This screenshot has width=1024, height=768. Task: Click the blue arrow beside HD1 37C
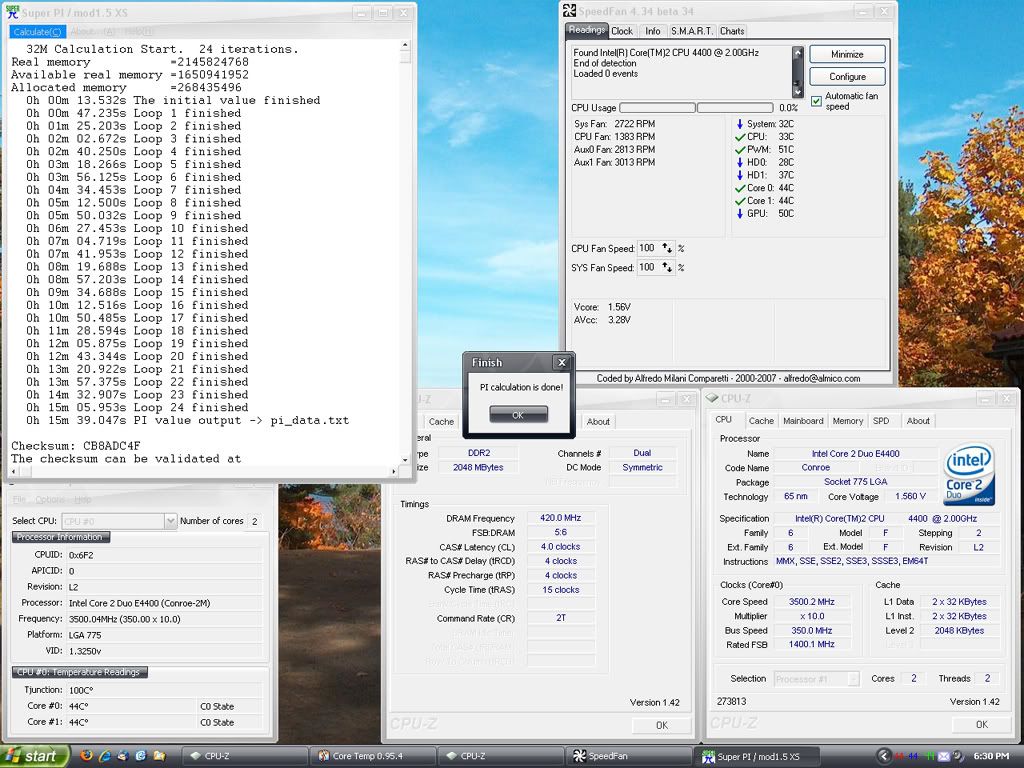740,175
